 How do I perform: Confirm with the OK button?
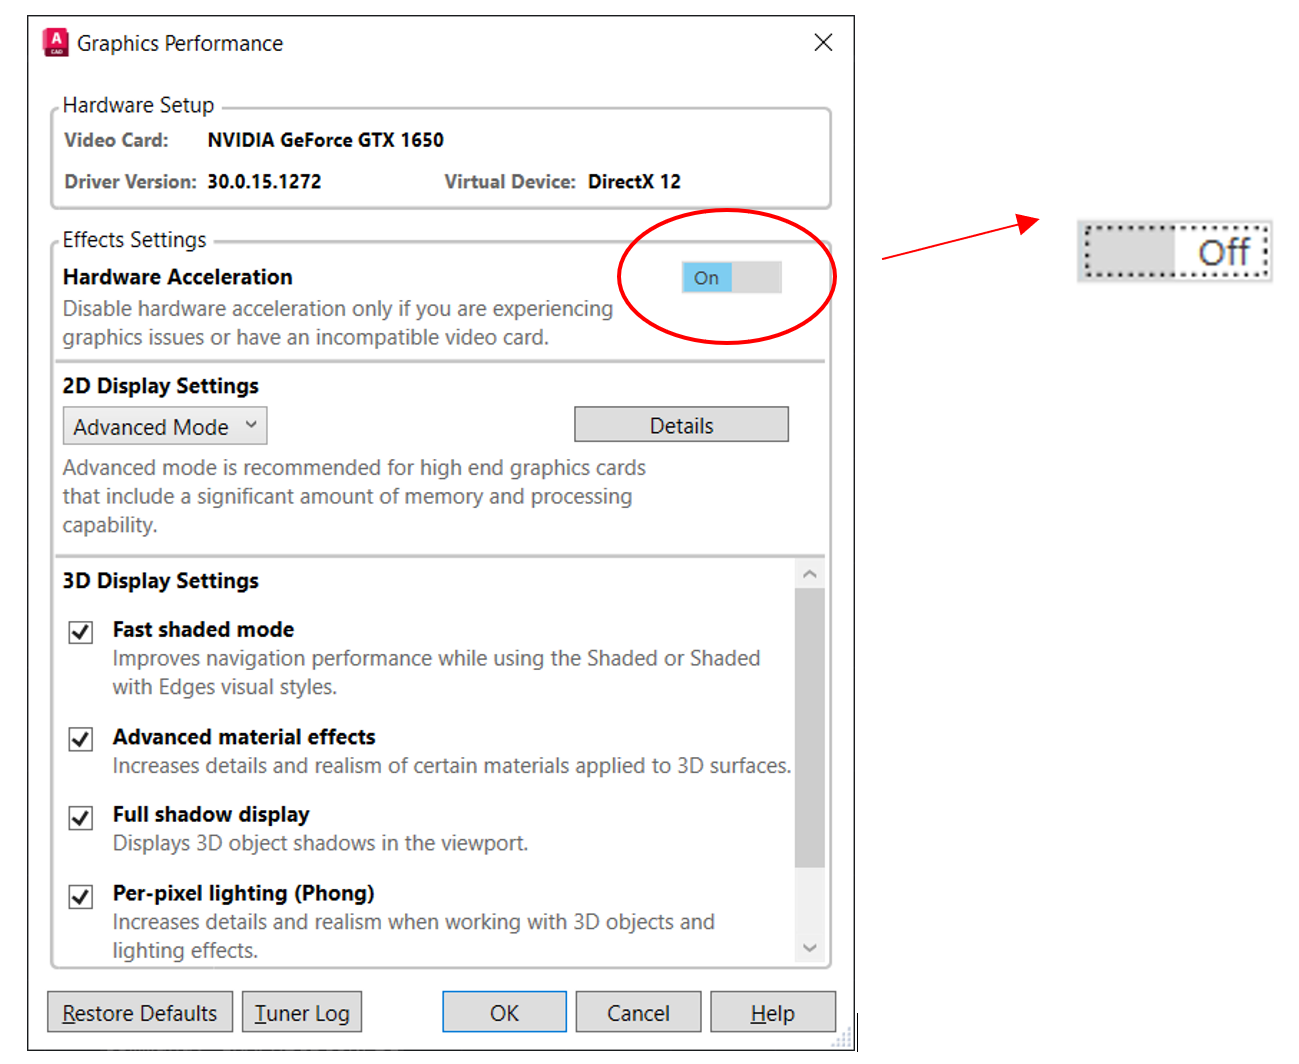tap(504, 1013)
